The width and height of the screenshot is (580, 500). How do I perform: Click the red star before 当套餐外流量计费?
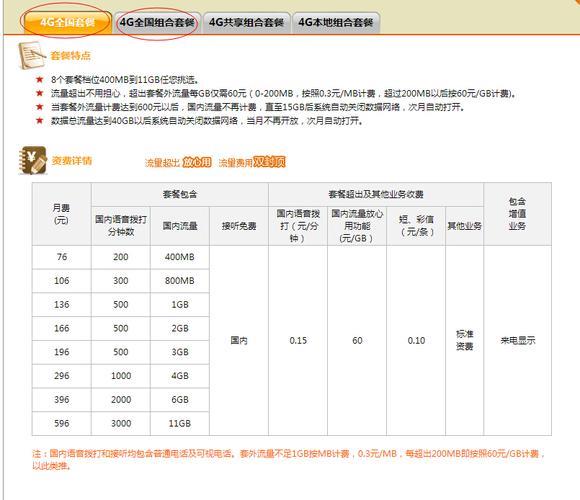40,107
